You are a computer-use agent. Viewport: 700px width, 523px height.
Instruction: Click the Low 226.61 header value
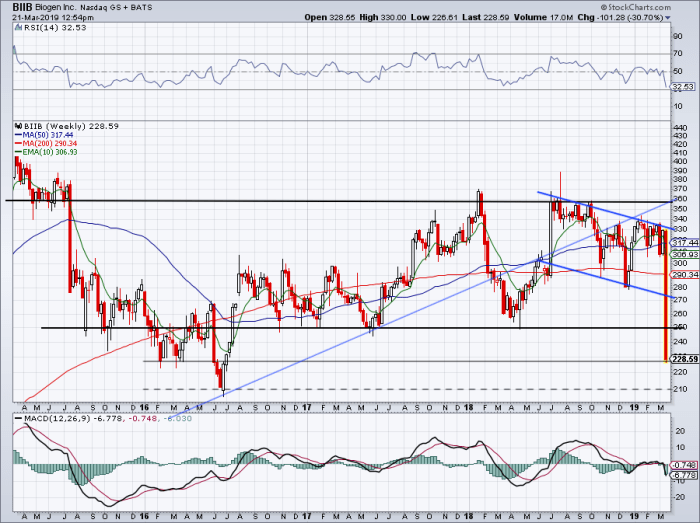pyautogui.click(x=435, y=17)
